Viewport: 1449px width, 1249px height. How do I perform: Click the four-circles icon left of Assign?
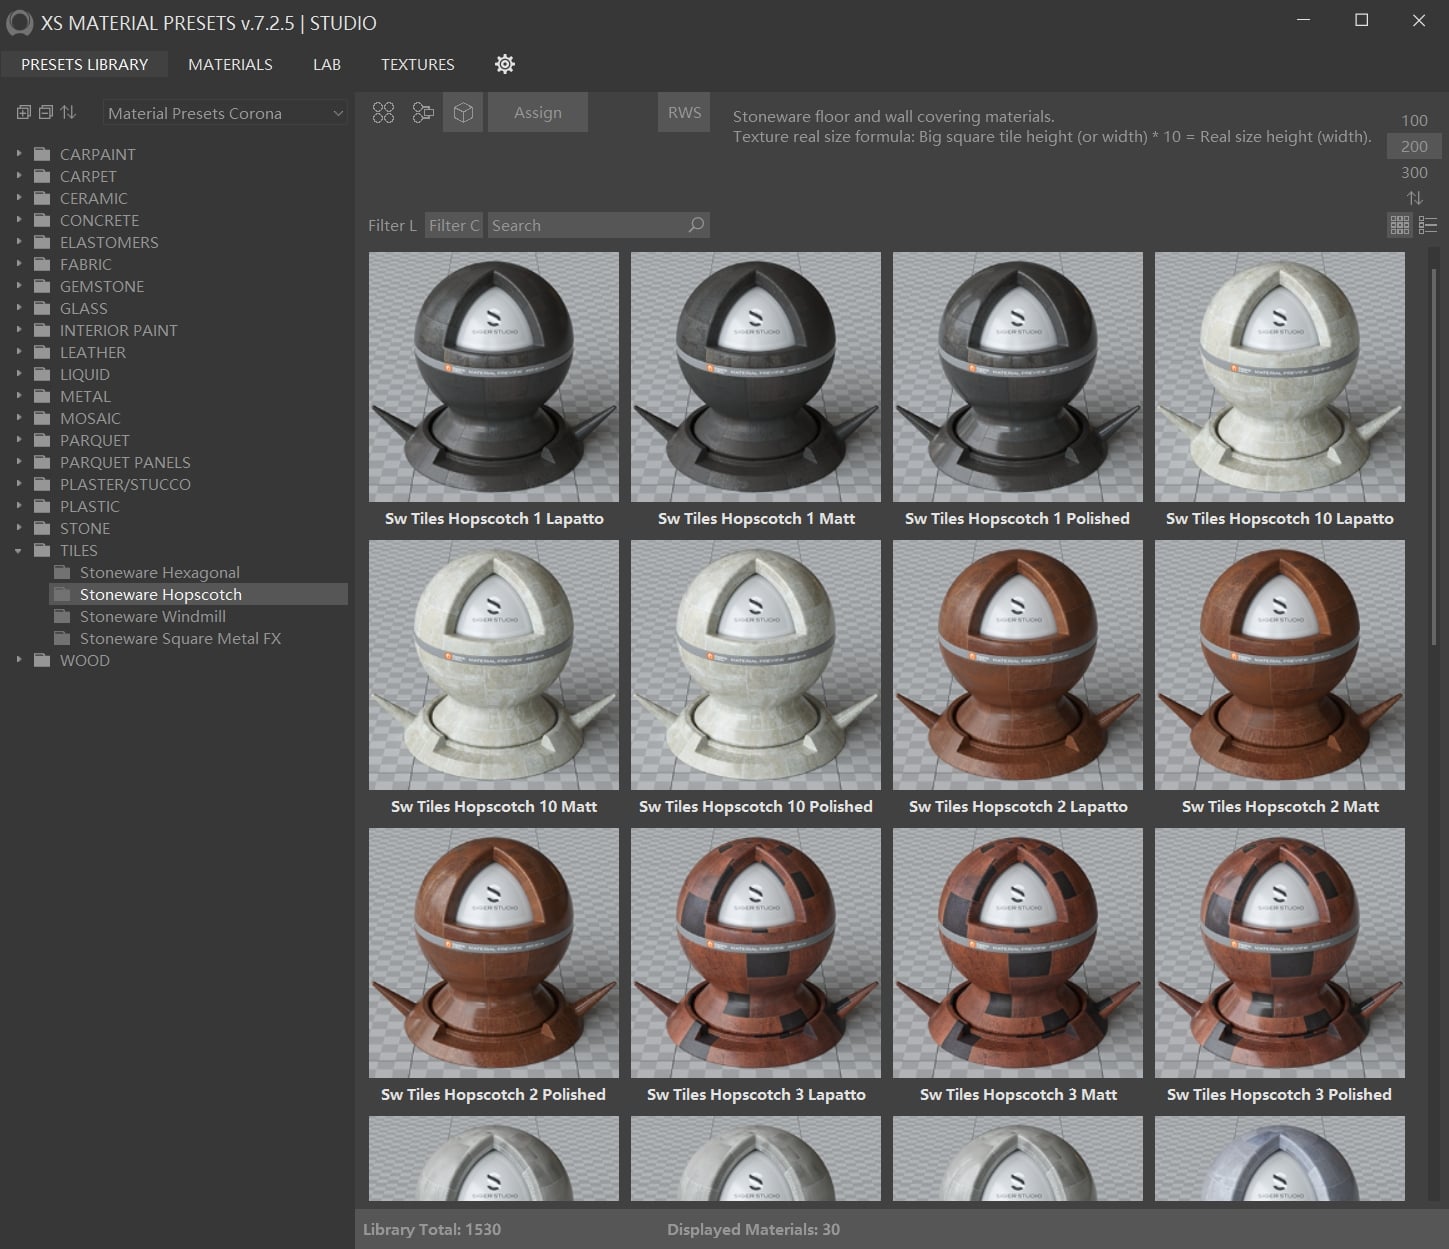coord(383,113)
